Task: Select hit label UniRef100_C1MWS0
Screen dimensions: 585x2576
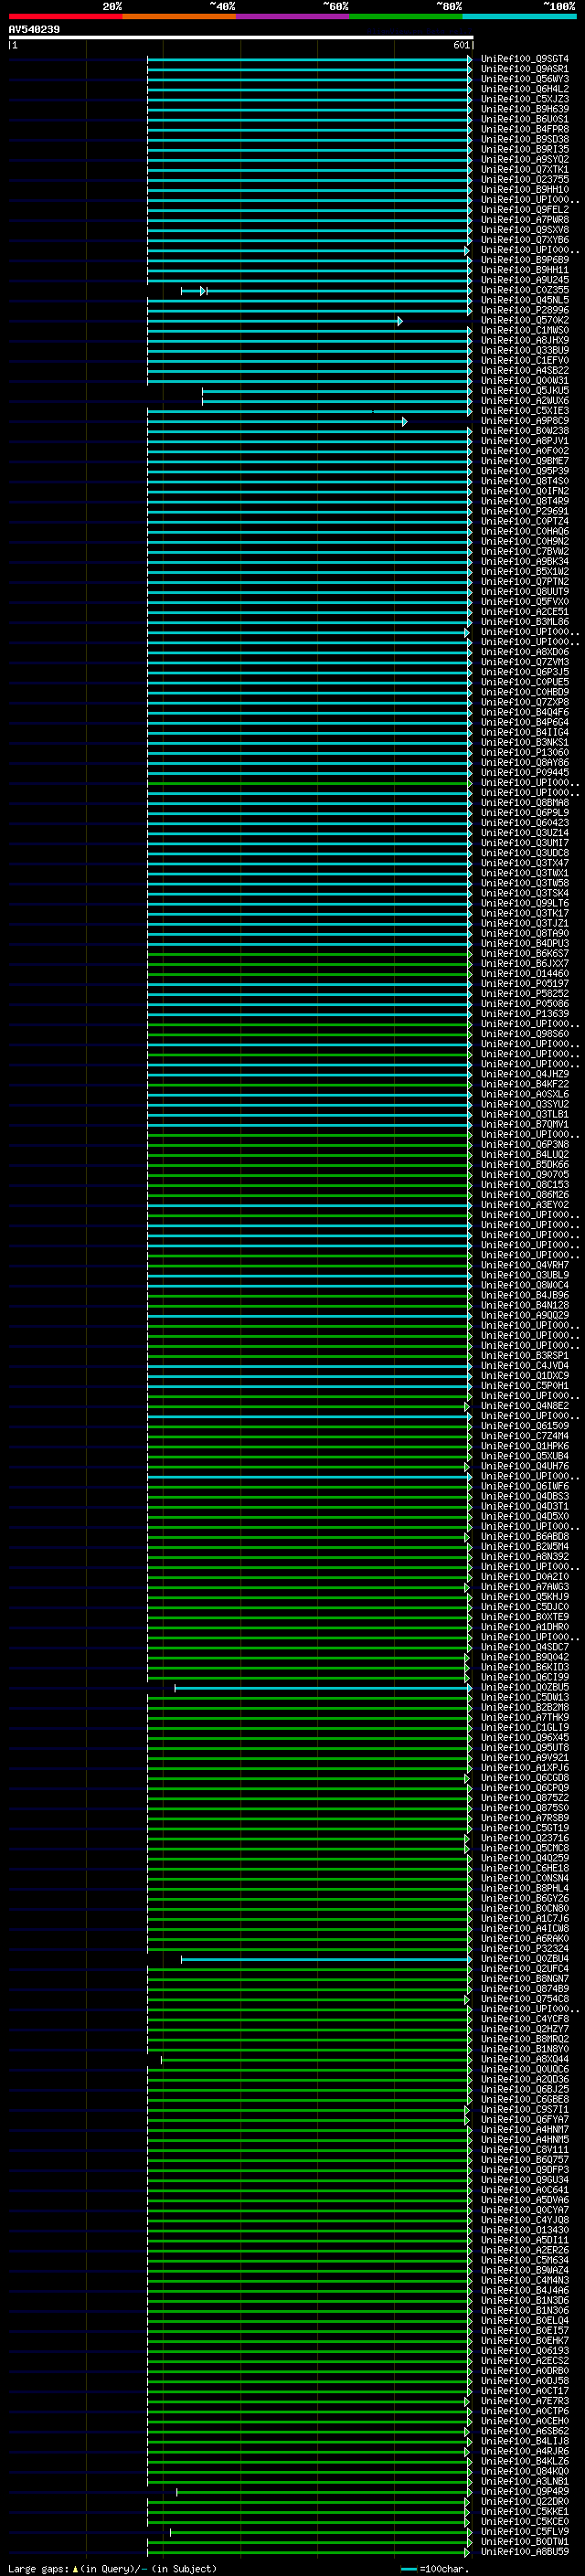Action: 524,330
